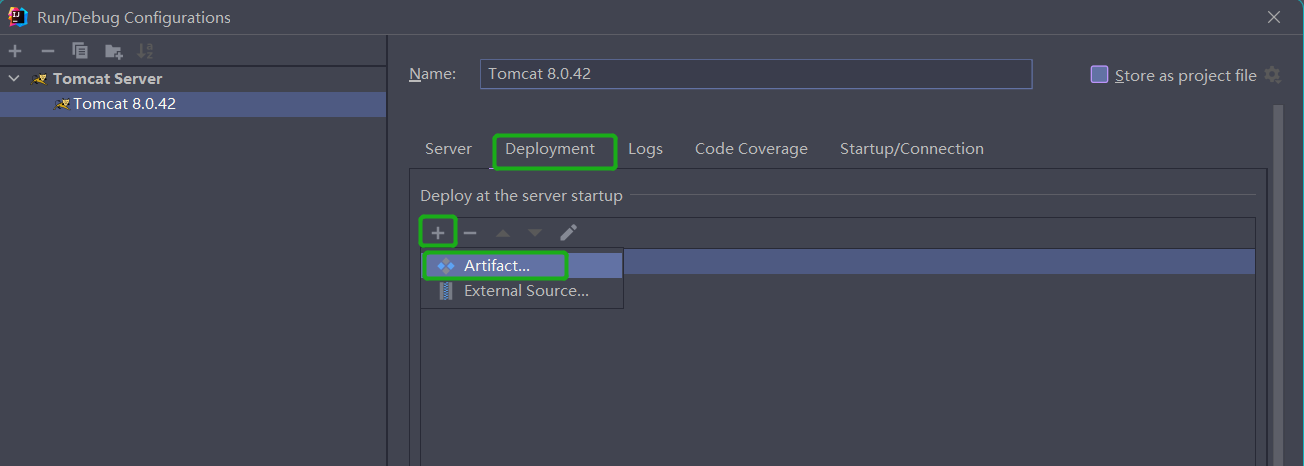Collapse the Tomcat Server tree node

[x=14, y=78]
